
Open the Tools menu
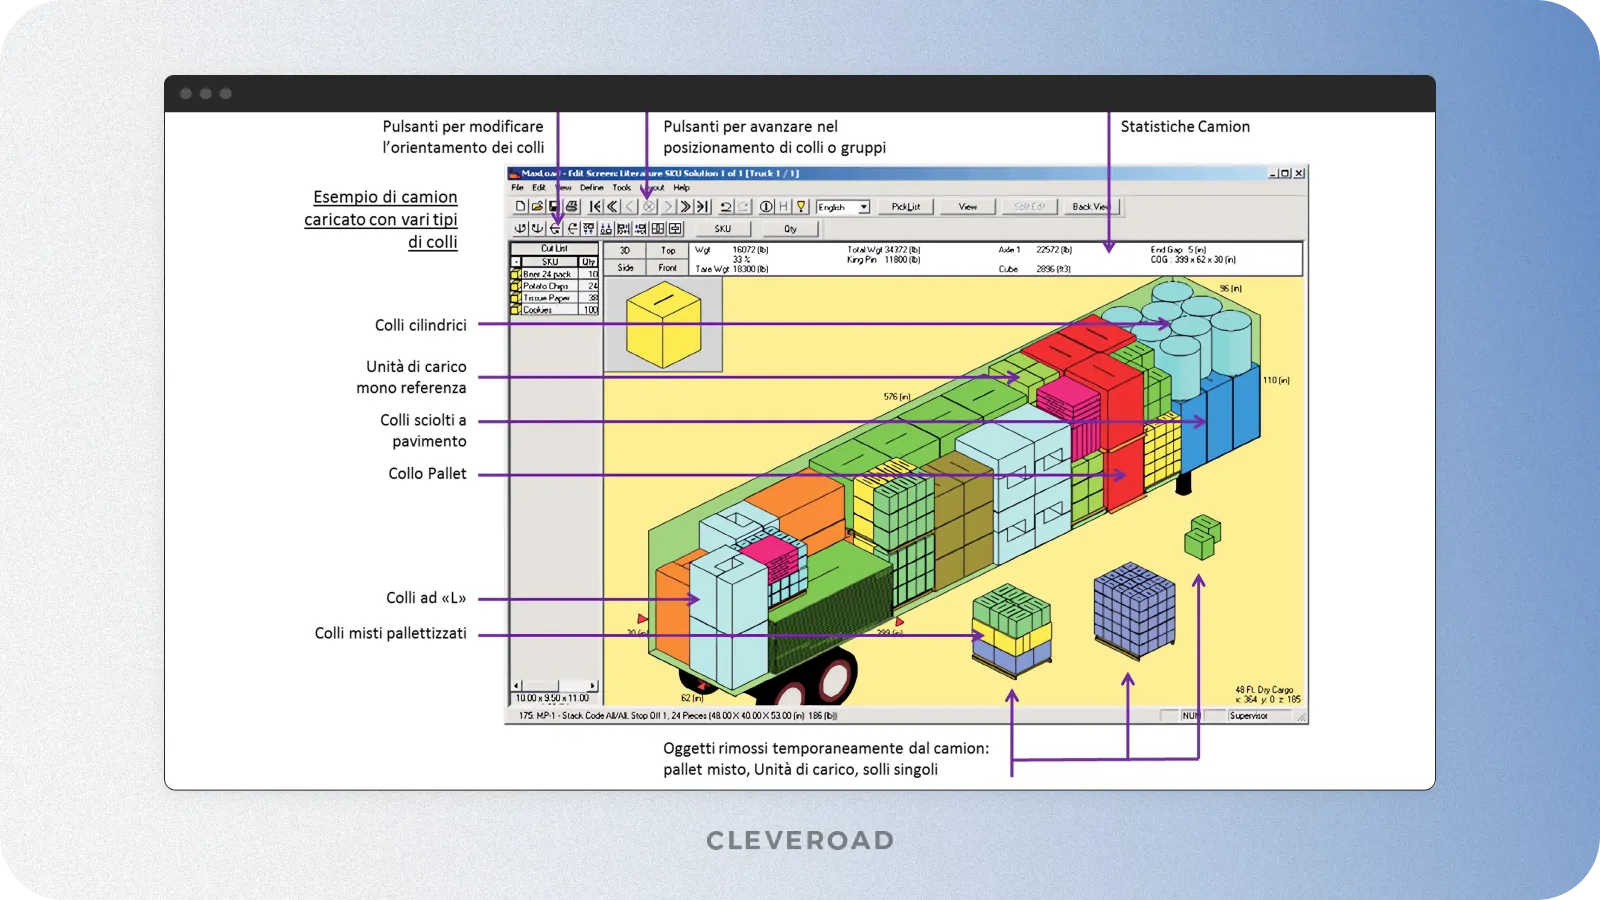click(x=620, y=187)
